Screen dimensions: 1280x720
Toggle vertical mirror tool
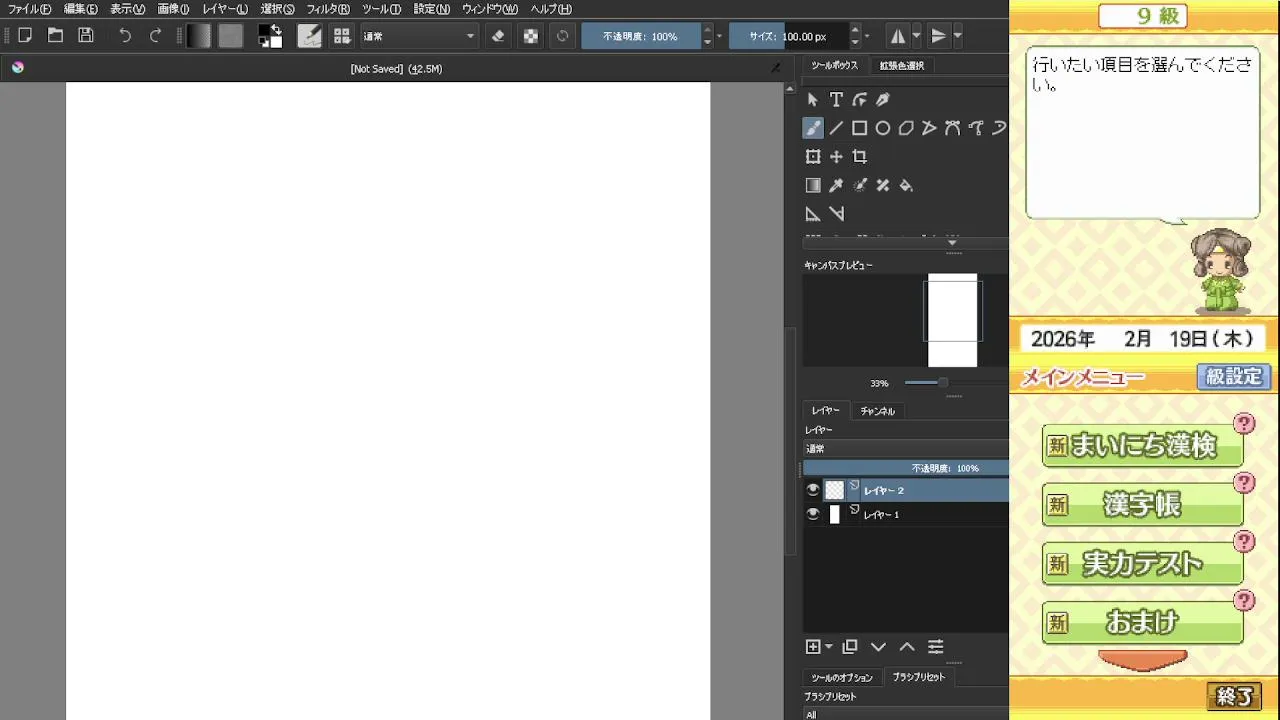938,36
